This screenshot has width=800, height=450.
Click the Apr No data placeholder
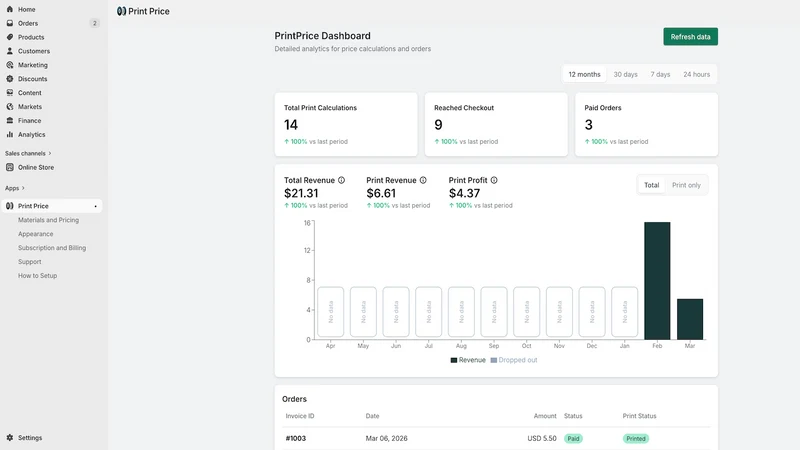(x=331, y=312)
